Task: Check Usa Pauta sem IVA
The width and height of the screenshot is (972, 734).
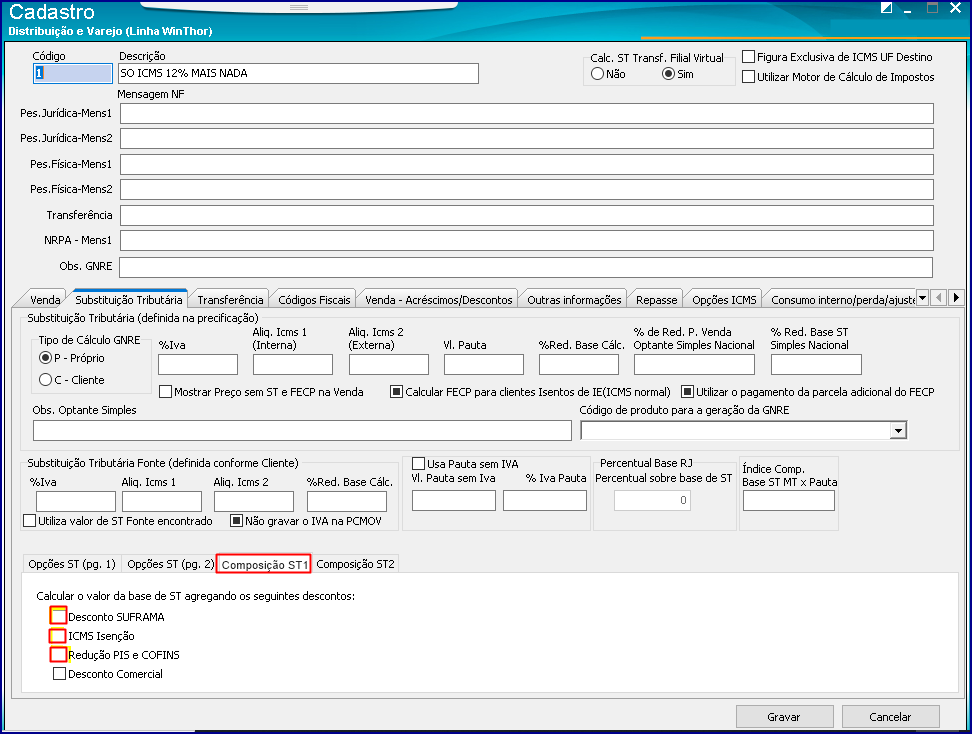Action: (x=418, y=464)
